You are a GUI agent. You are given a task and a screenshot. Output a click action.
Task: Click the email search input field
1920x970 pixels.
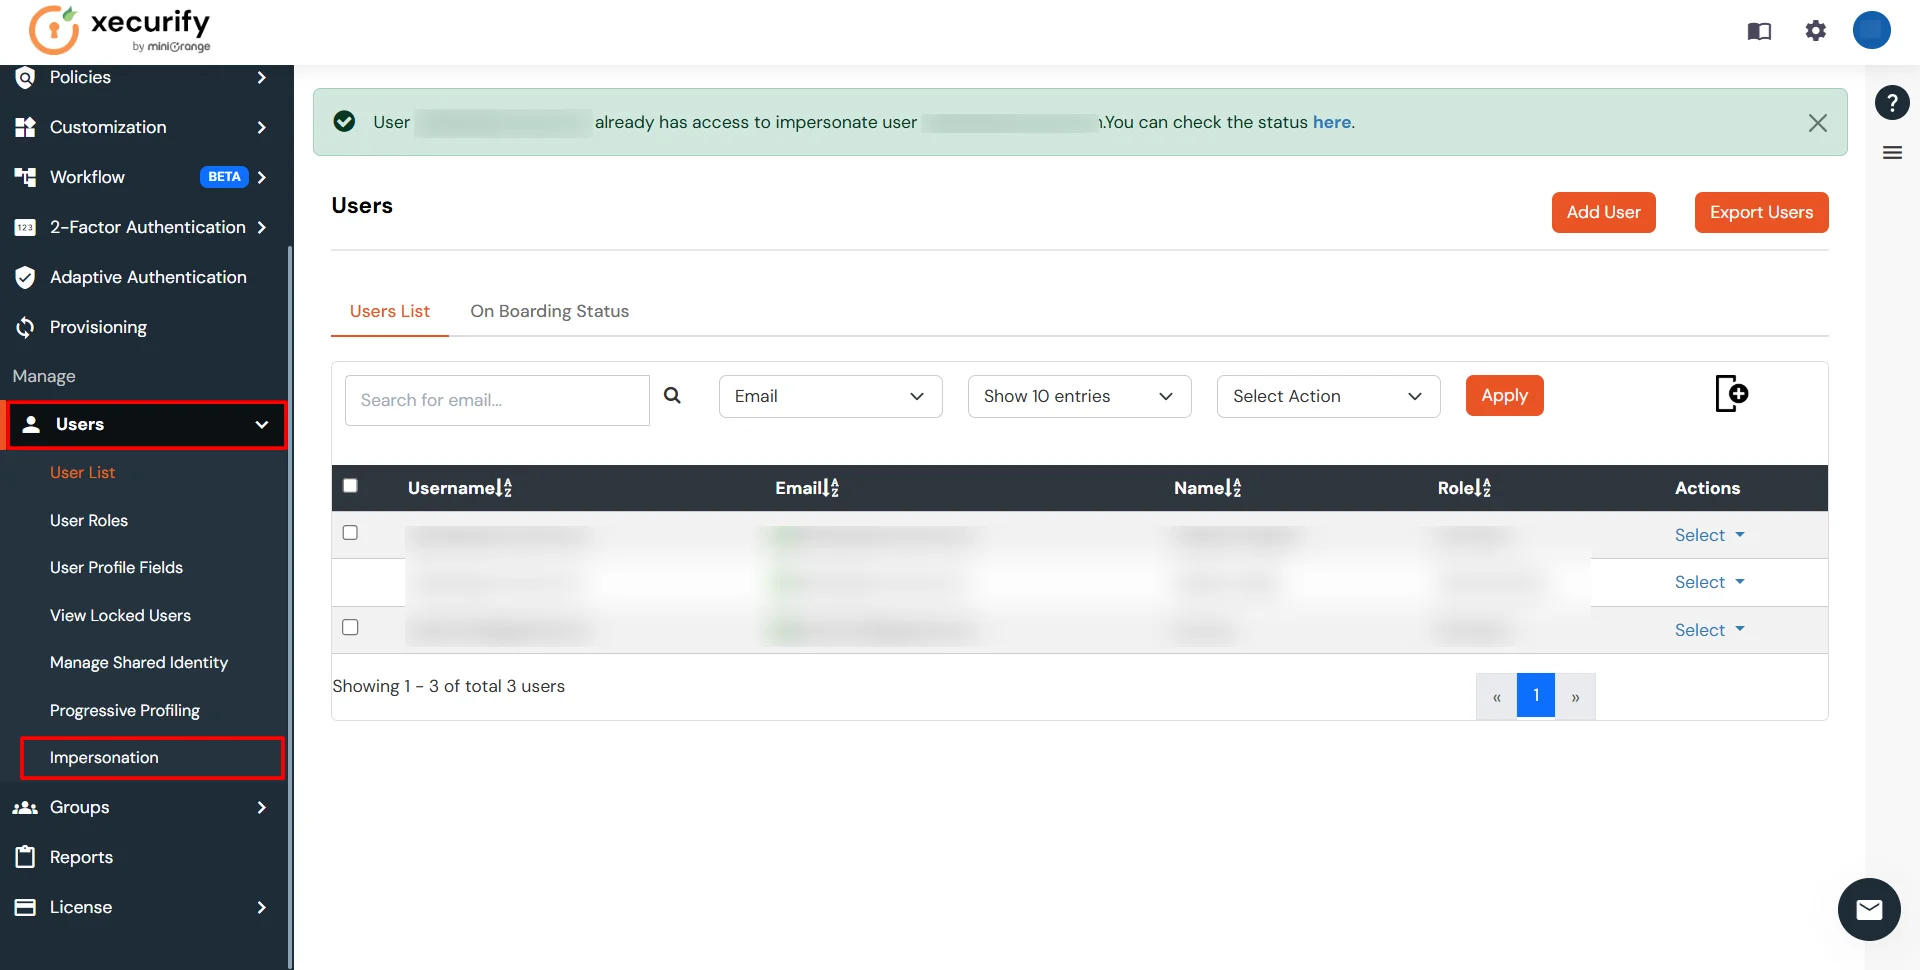coord(497,399)
